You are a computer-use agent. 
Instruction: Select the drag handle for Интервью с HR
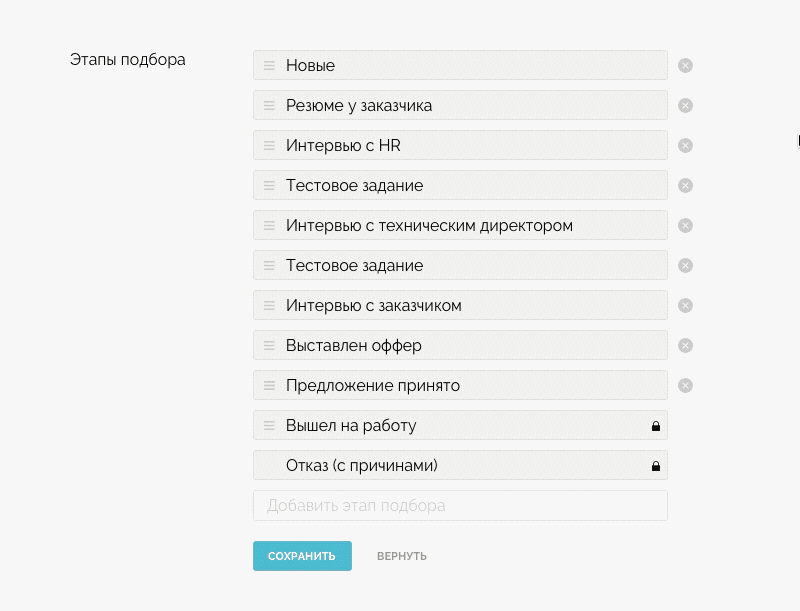268,145
